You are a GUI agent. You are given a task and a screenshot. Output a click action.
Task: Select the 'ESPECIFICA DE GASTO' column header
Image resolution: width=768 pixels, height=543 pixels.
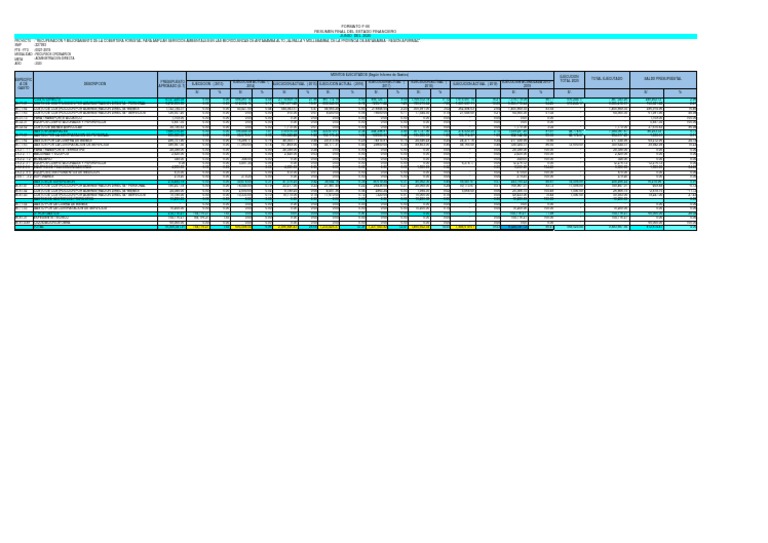[x=24, y=84]
